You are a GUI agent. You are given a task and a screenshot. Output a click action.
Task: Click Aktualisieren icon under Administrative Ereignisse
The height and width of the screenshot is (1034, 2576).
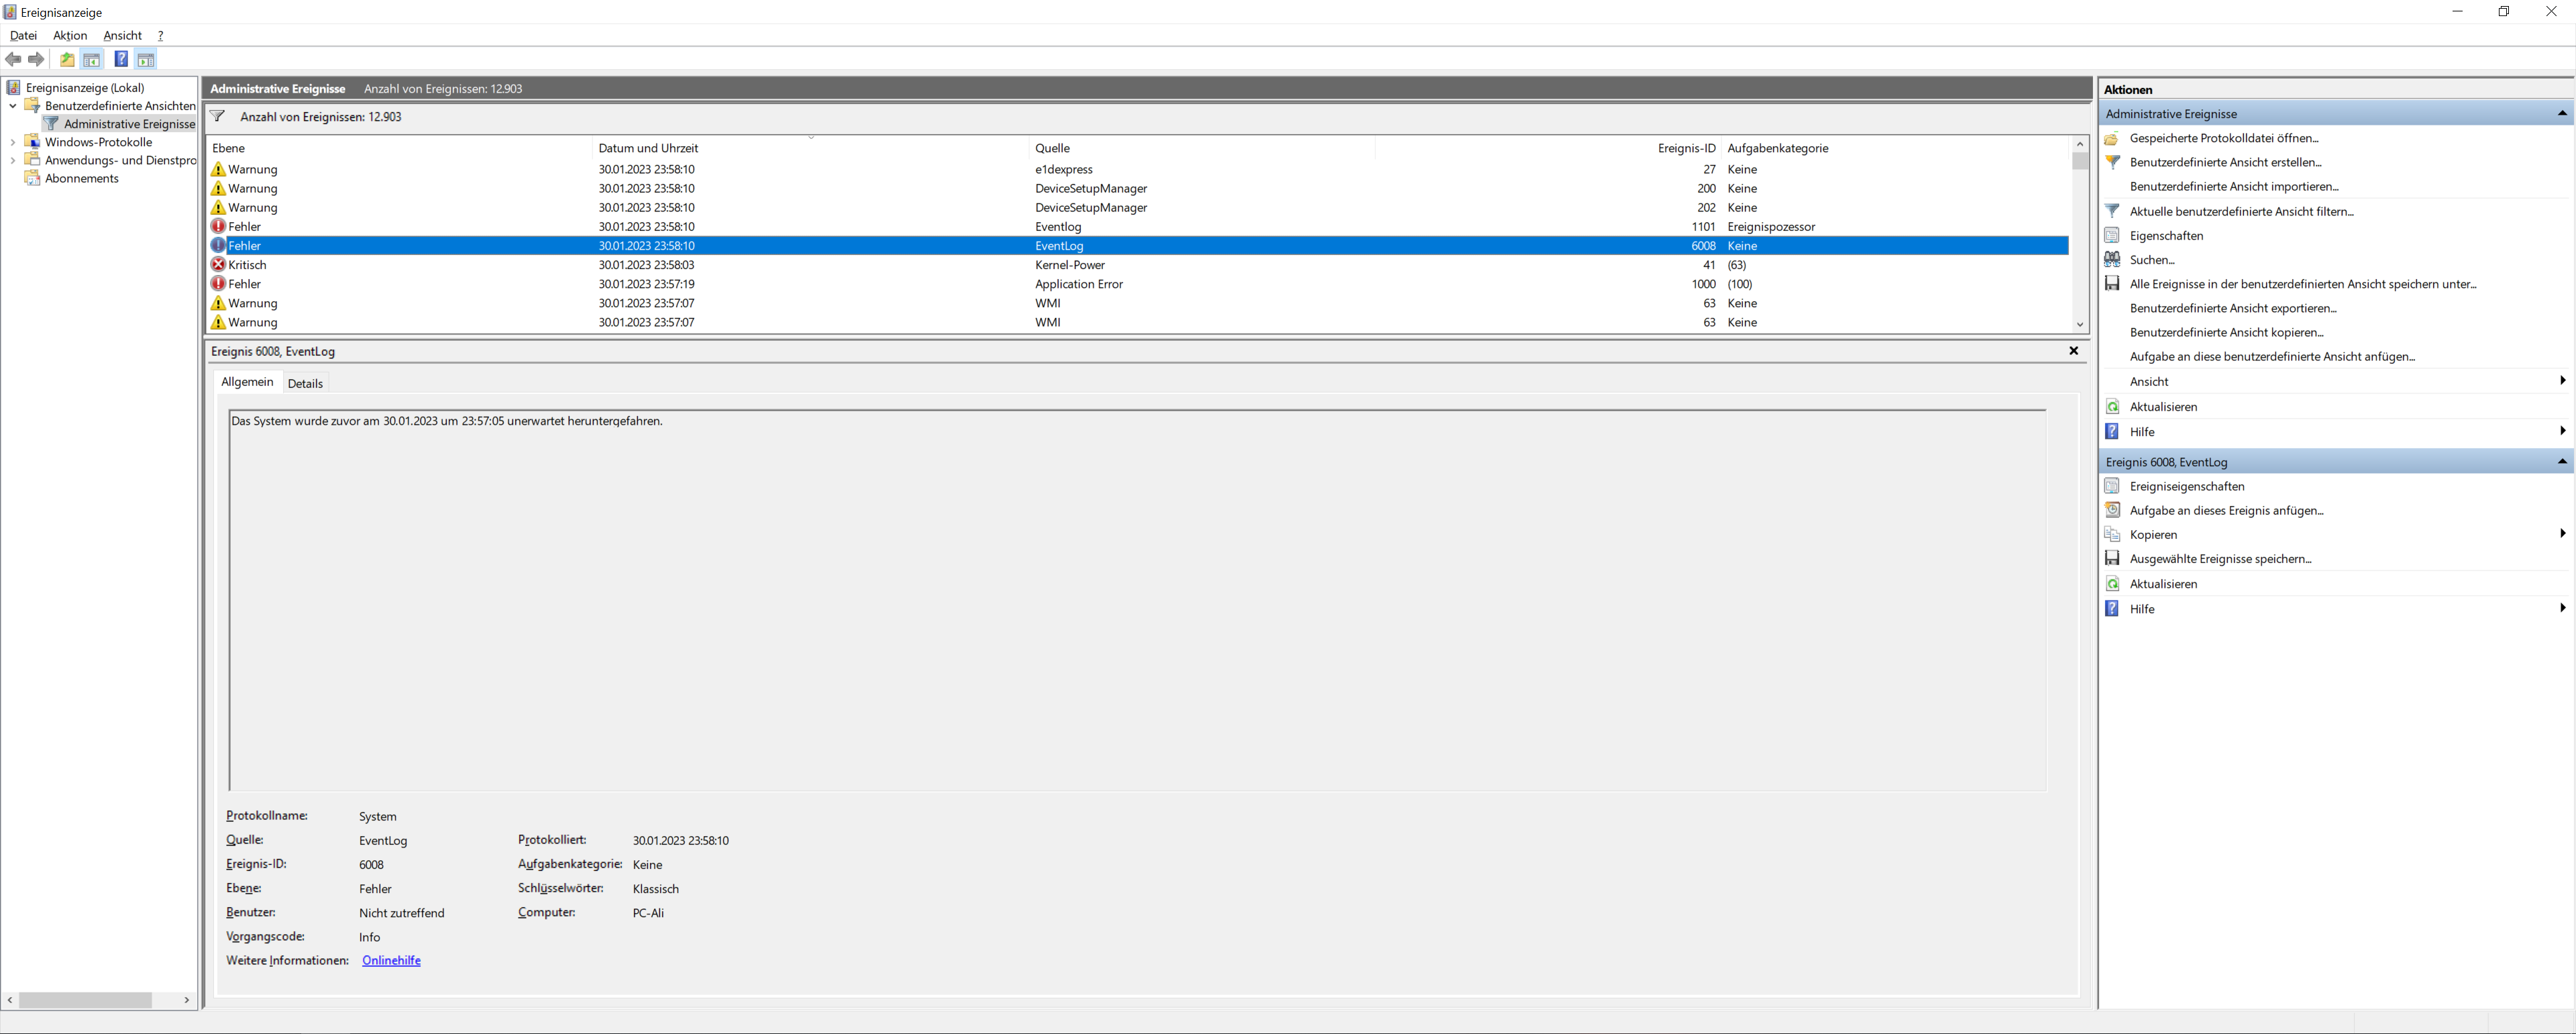(x=2112, y=407)
